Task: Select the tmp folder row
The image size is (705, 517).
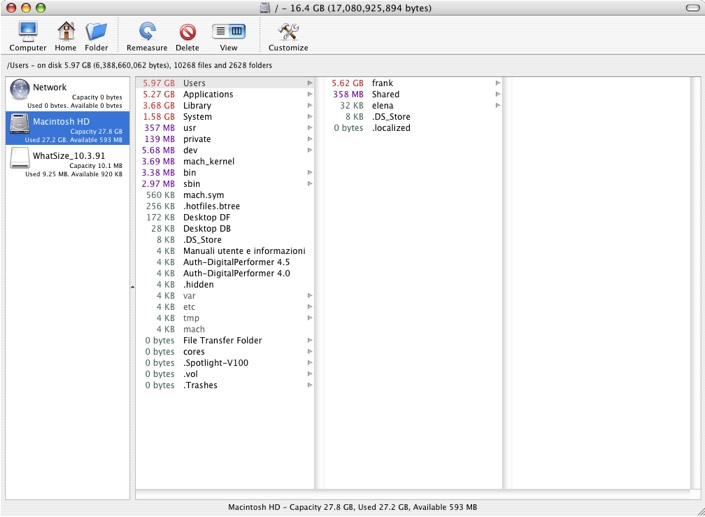Action: pyautogui.click(x=225, y=318)
